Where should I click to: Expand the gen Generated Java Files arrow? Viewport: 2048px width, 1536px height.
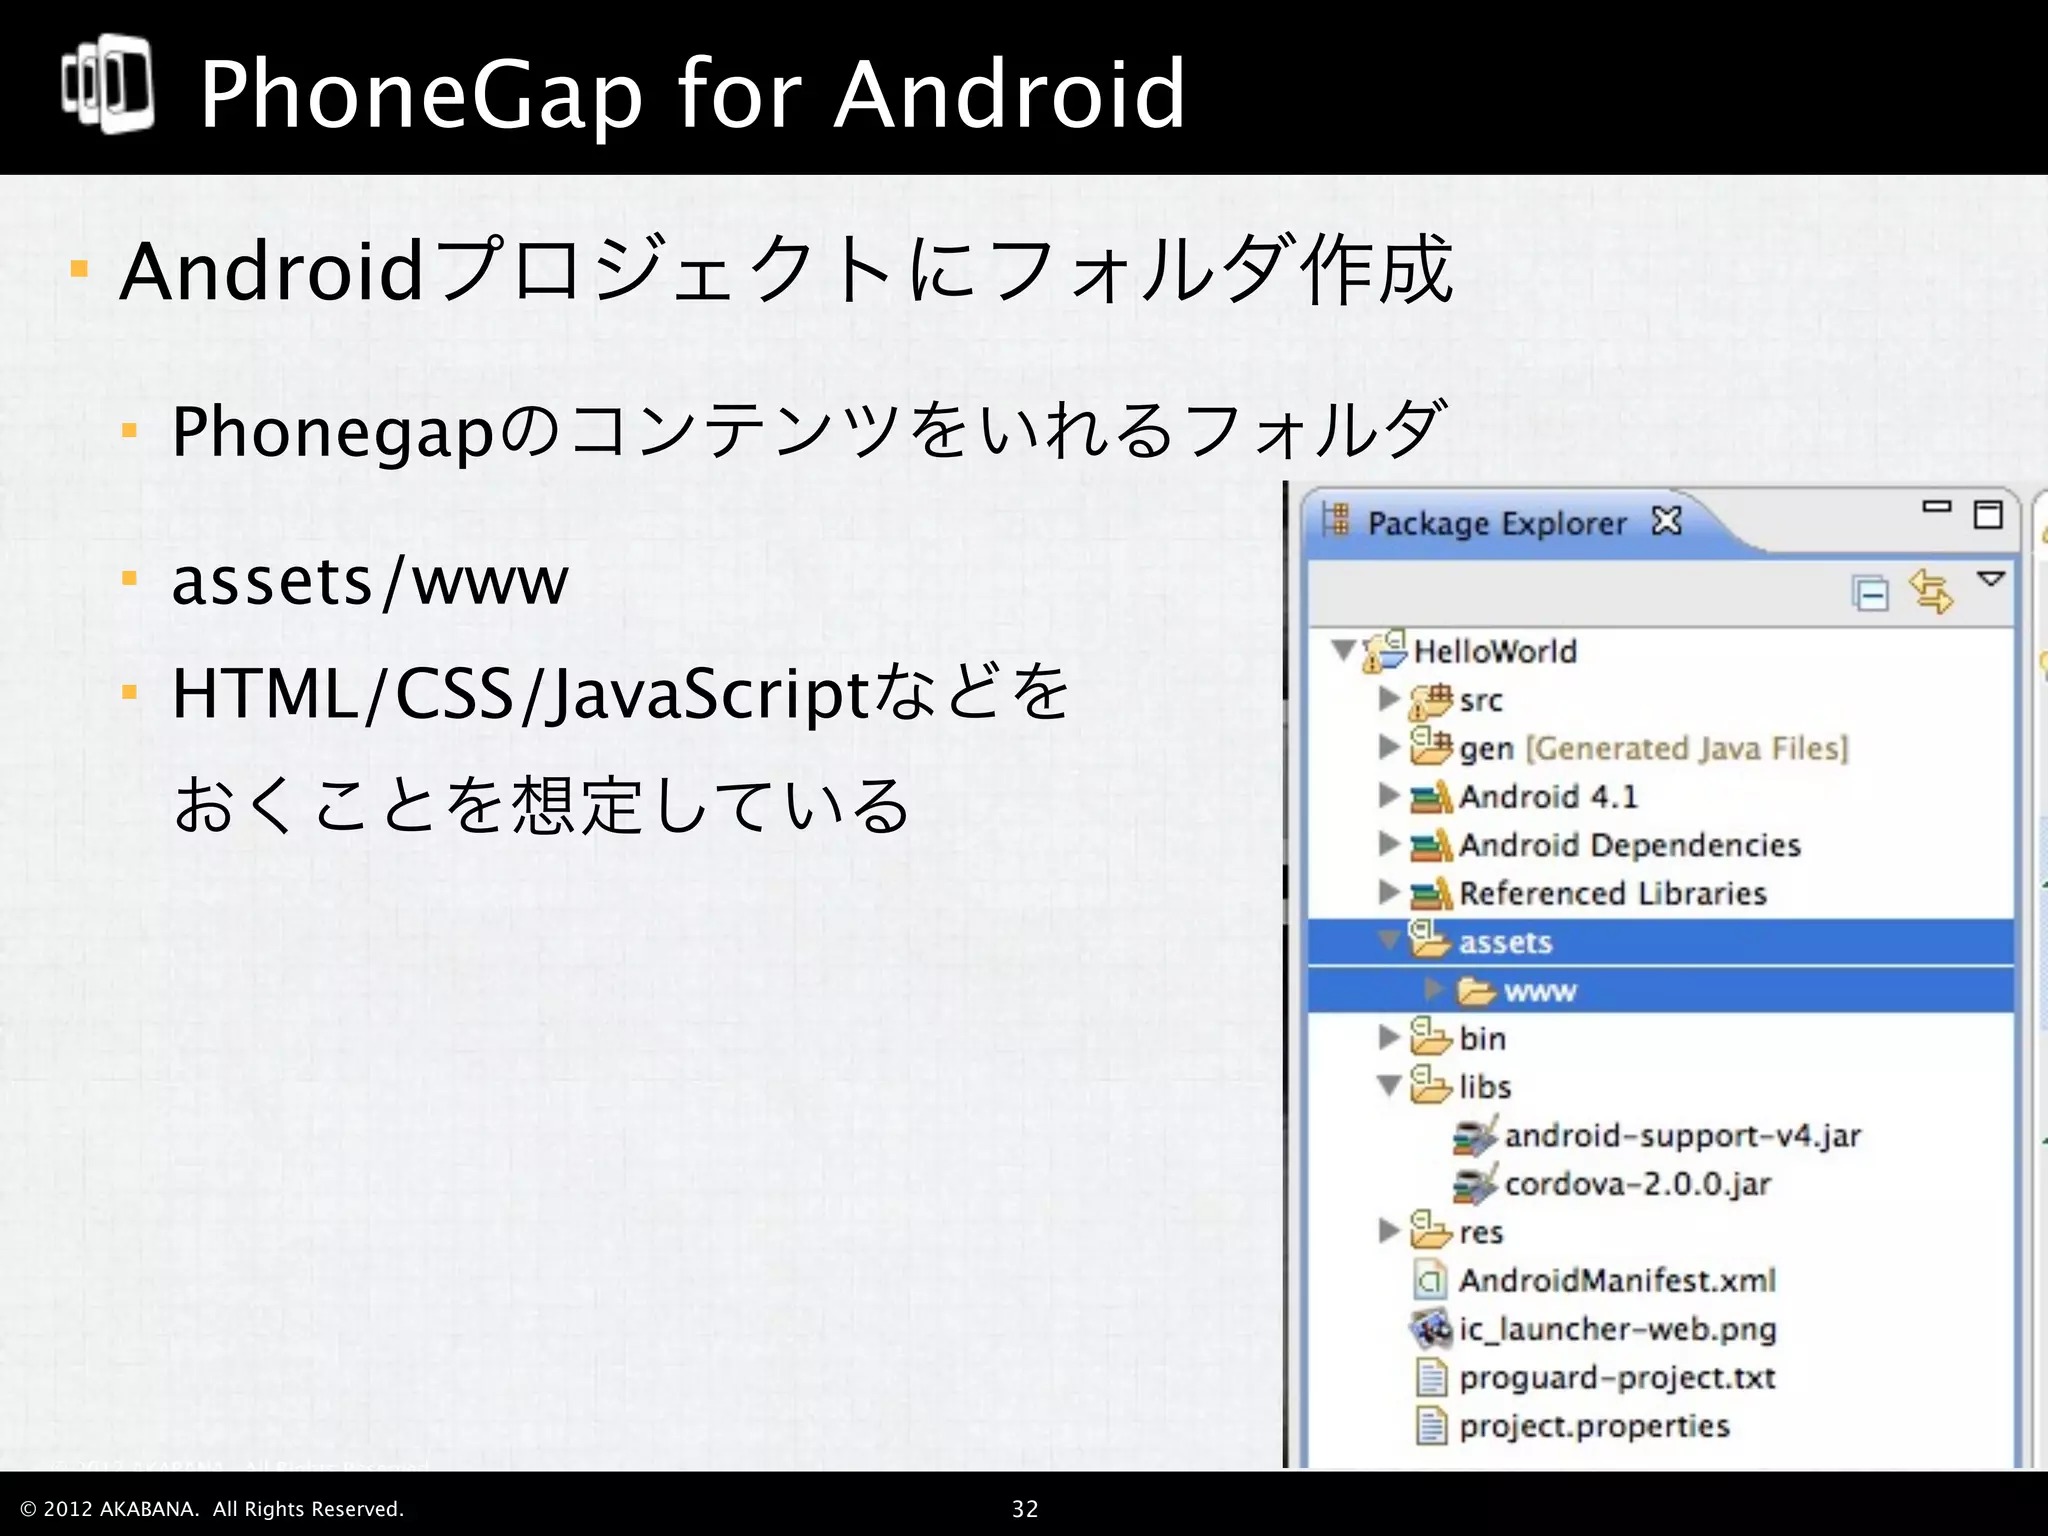click(x=1388, y=746)
